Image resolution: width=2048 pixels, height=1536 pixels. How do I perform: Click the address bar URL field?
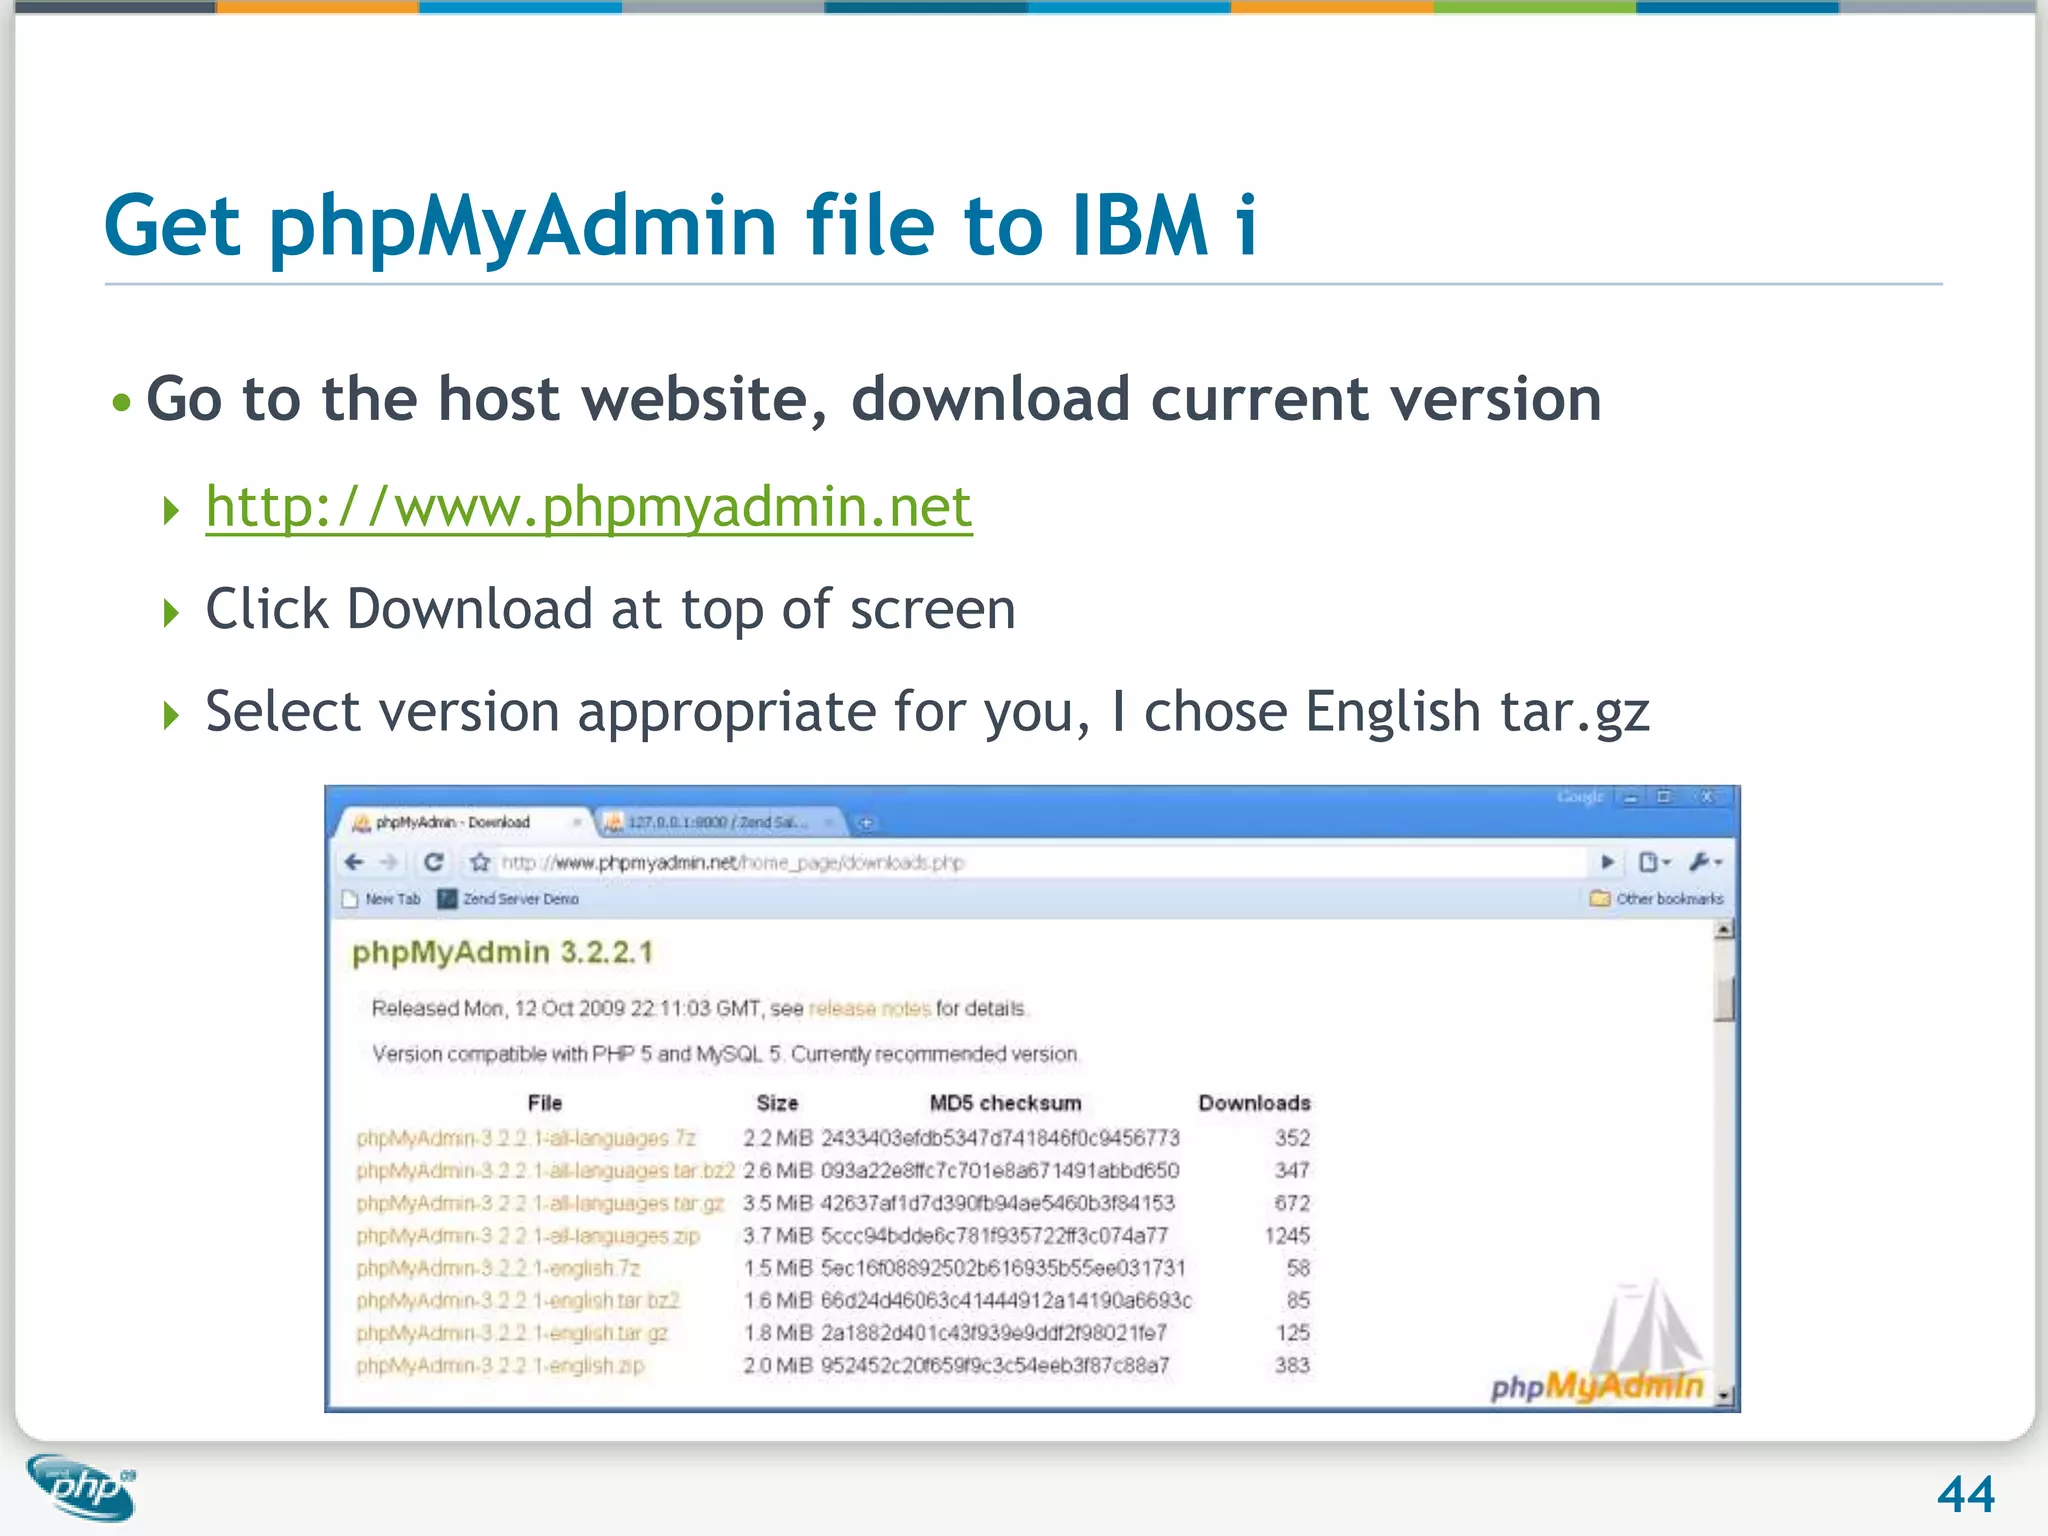click(x=1040, y=862)
